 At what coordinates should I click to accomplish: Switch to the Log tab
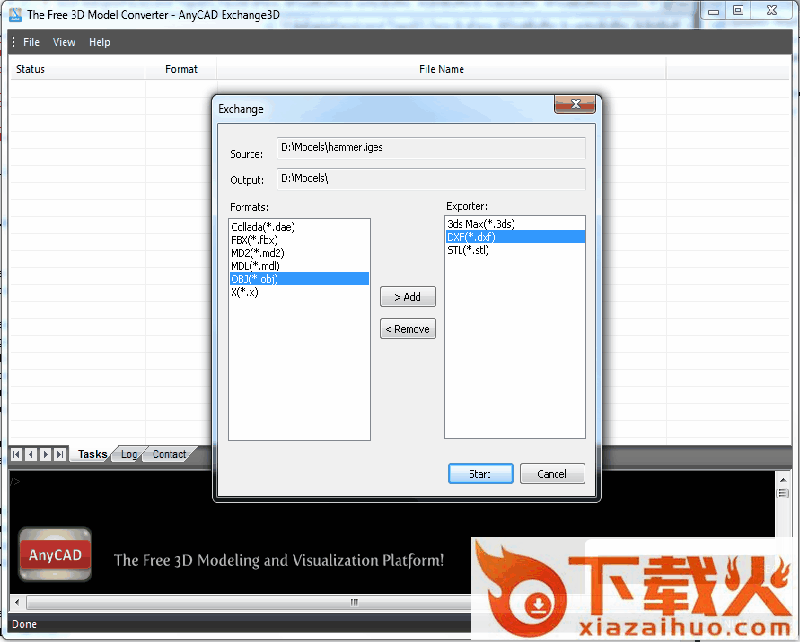[x=129, y=454]
